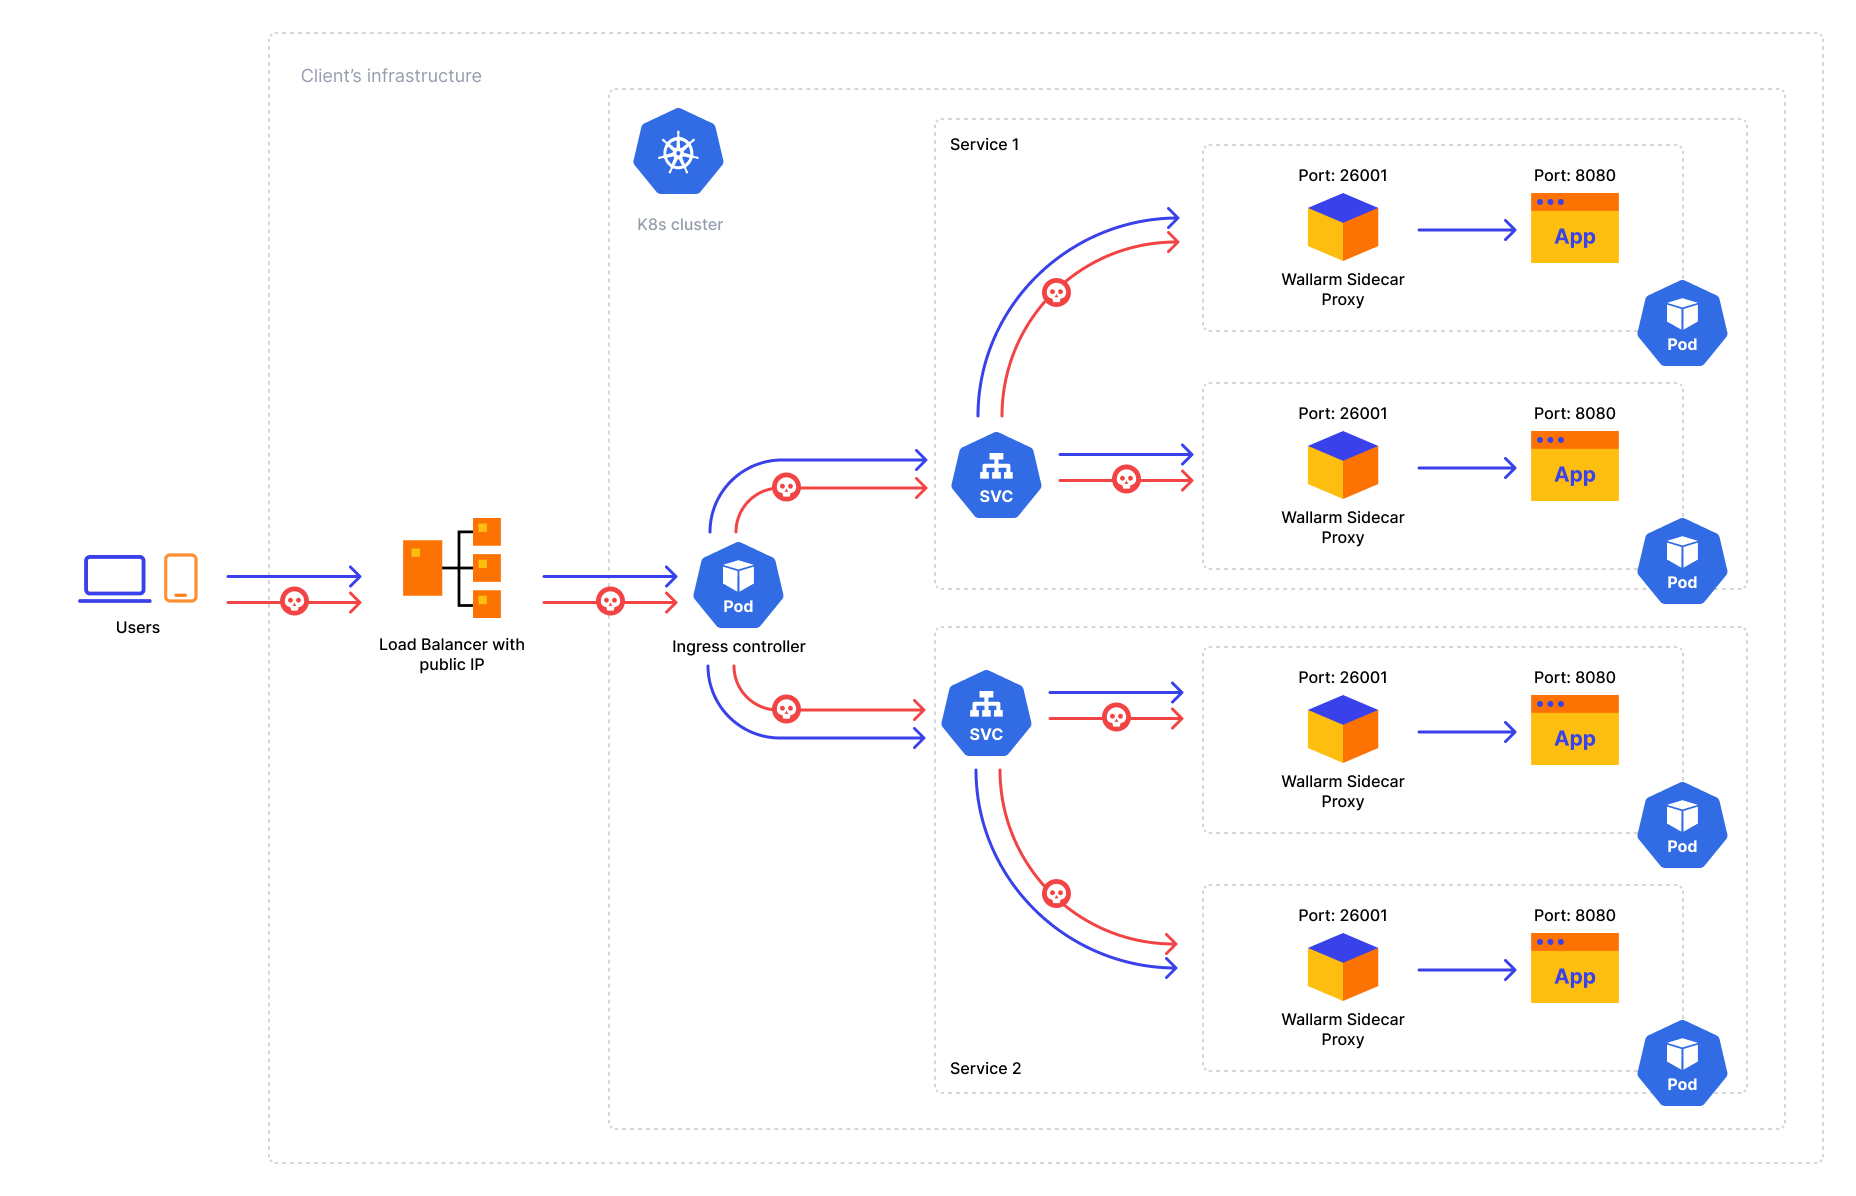Click the App window icon in bottommost pod
Image resolution: width=1856 pixels, height=1196 pixels.
click(x=1574, y=968)
